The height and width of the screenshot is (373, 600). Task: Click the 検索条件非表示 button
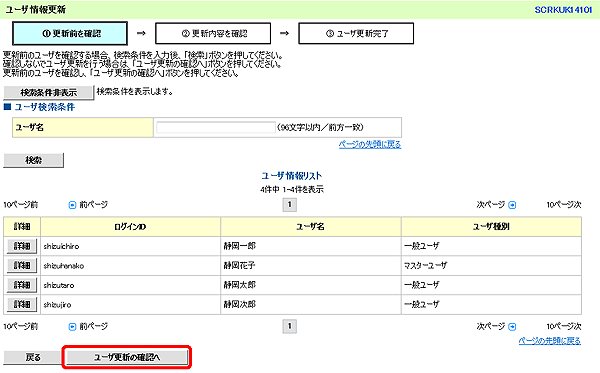coord(49,93)
